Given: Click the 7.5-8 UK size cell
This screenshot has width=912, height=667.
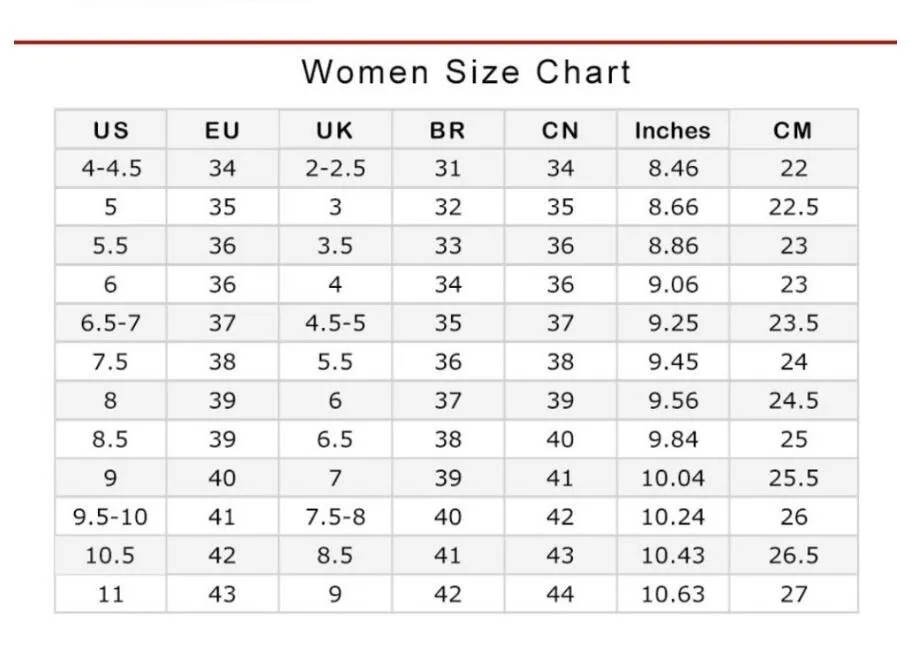Looking at the screenshot, I should tap(335, 516).
